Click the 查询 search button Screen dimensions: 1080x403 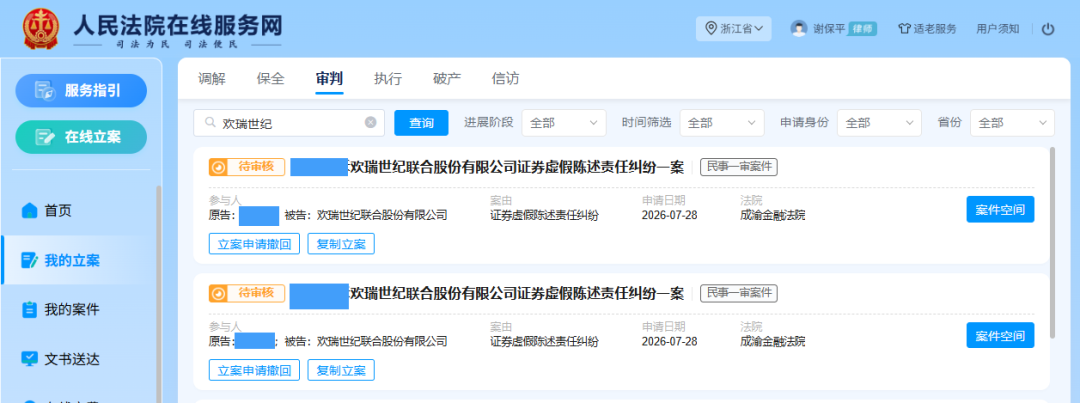coord(422,123)
